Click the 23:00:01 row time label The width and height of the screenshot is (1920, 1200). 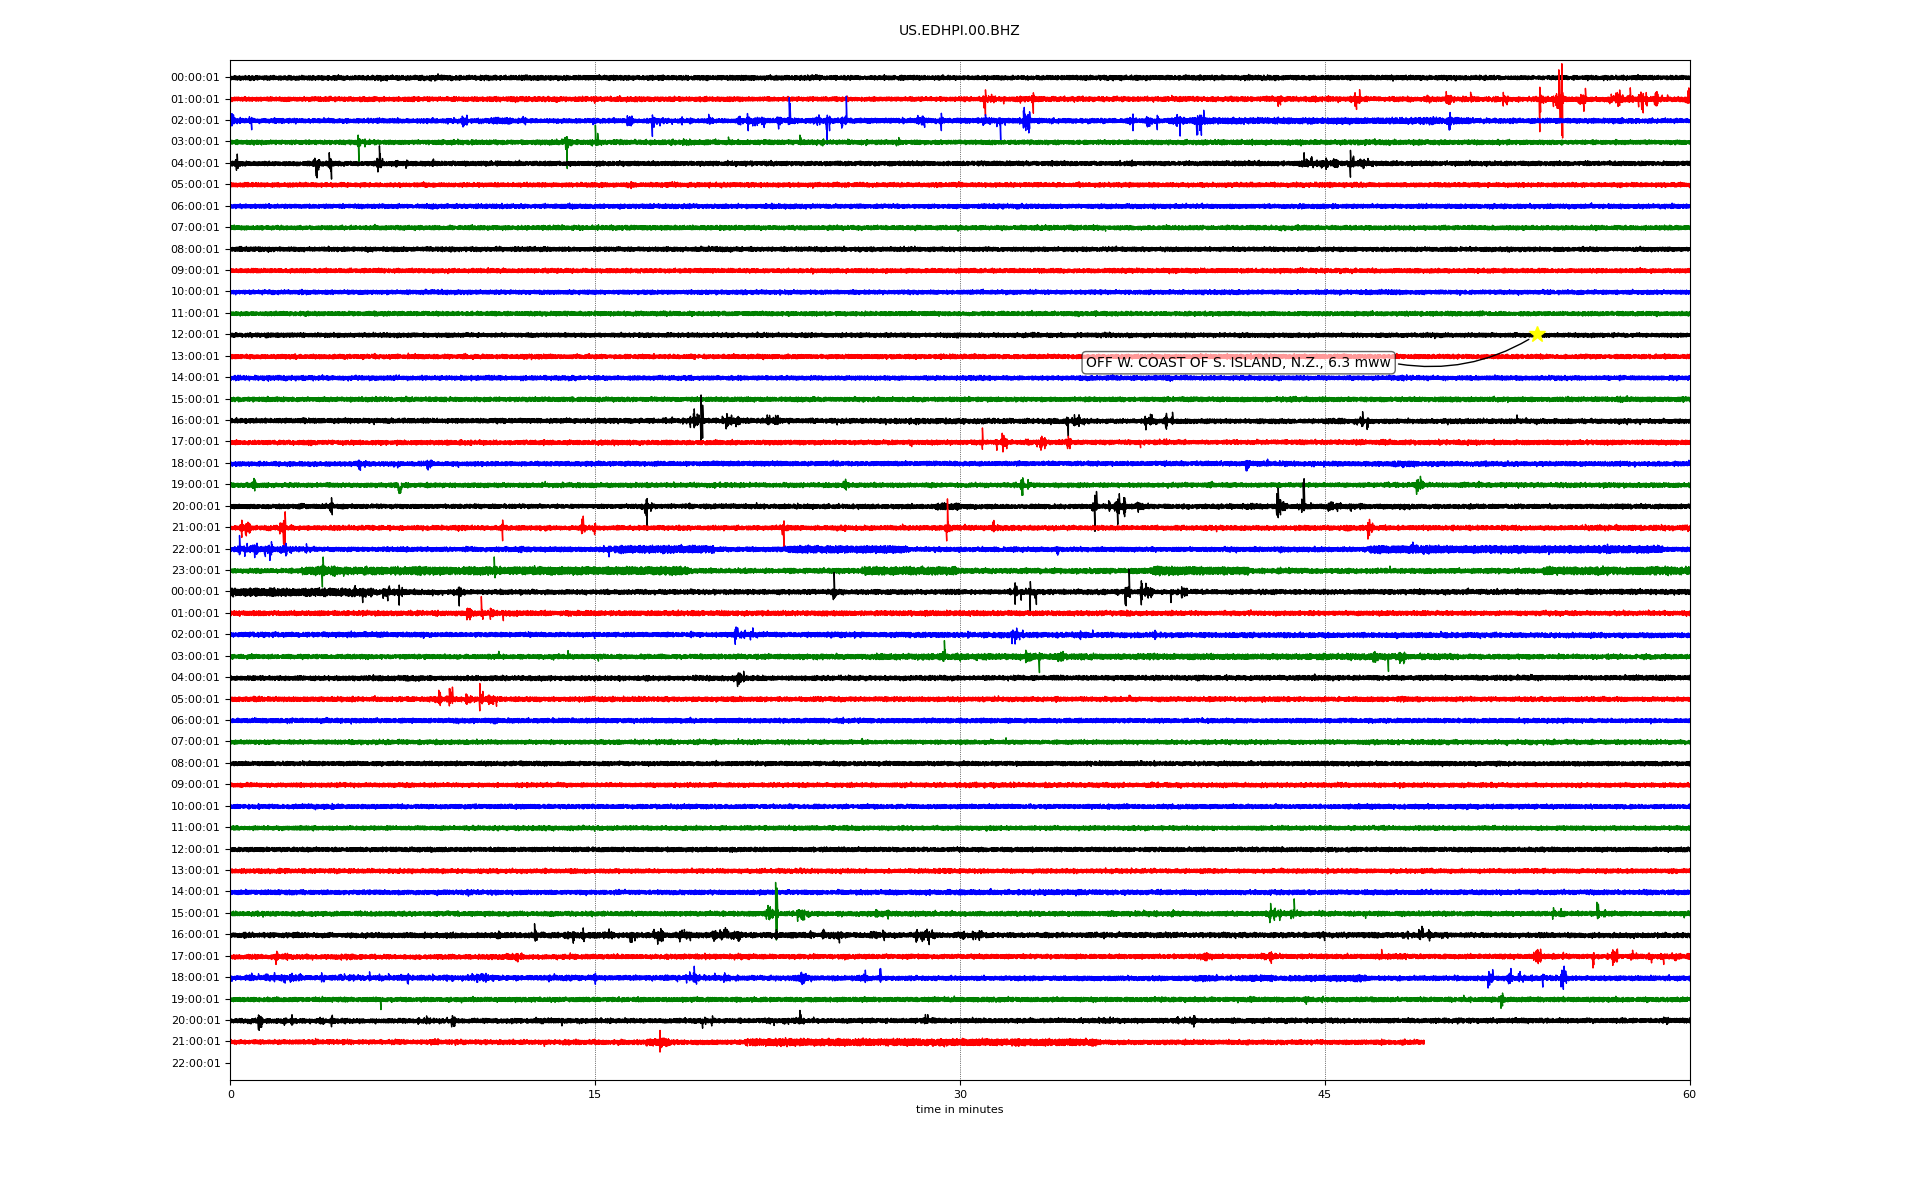pos(195,571)
